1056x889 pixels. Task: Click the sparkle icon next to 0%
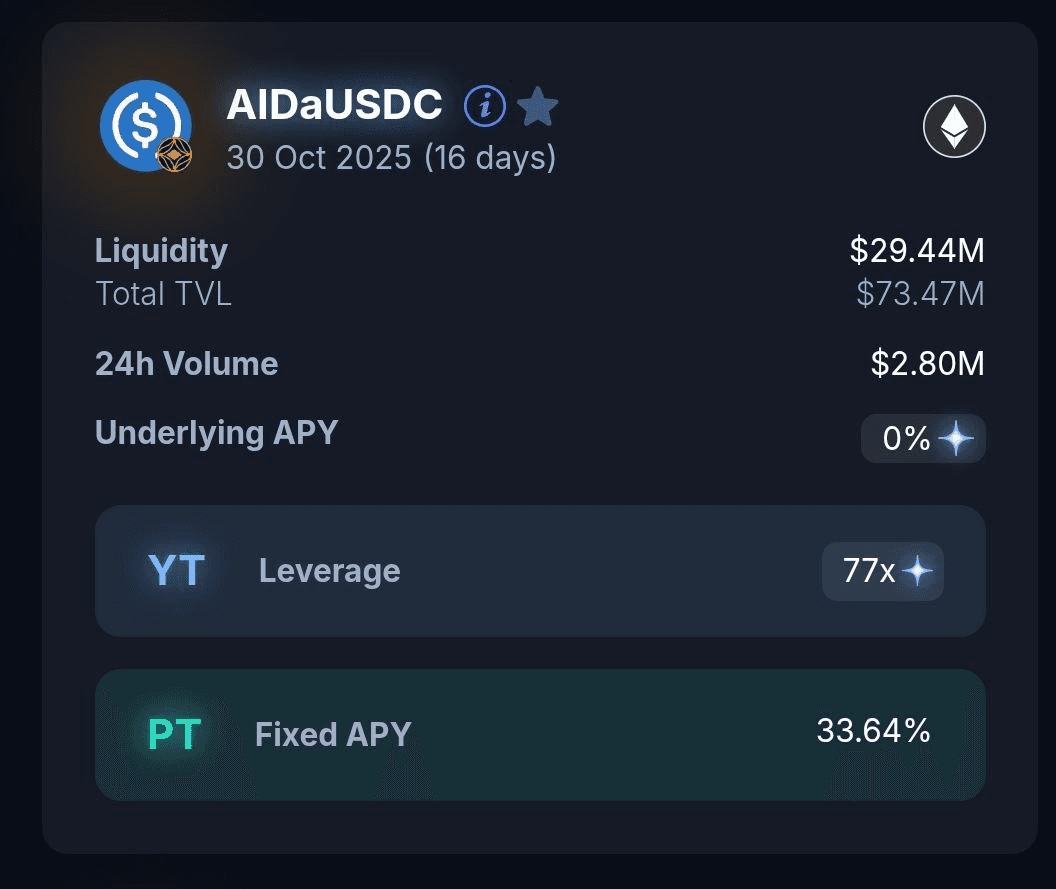tap(956, 438)
